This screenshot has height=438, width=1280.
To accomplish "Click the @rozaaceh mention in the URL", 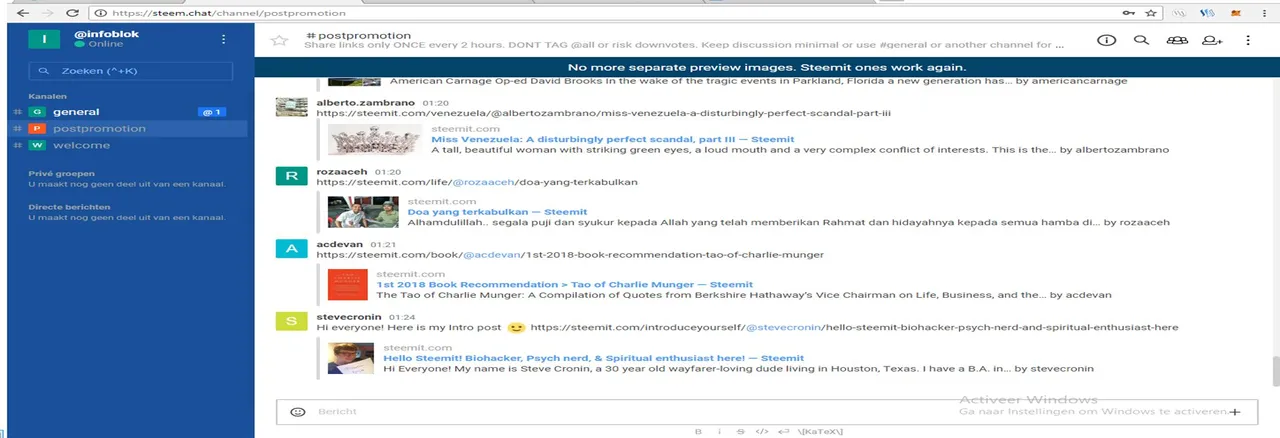I will (x=483, y=183).
